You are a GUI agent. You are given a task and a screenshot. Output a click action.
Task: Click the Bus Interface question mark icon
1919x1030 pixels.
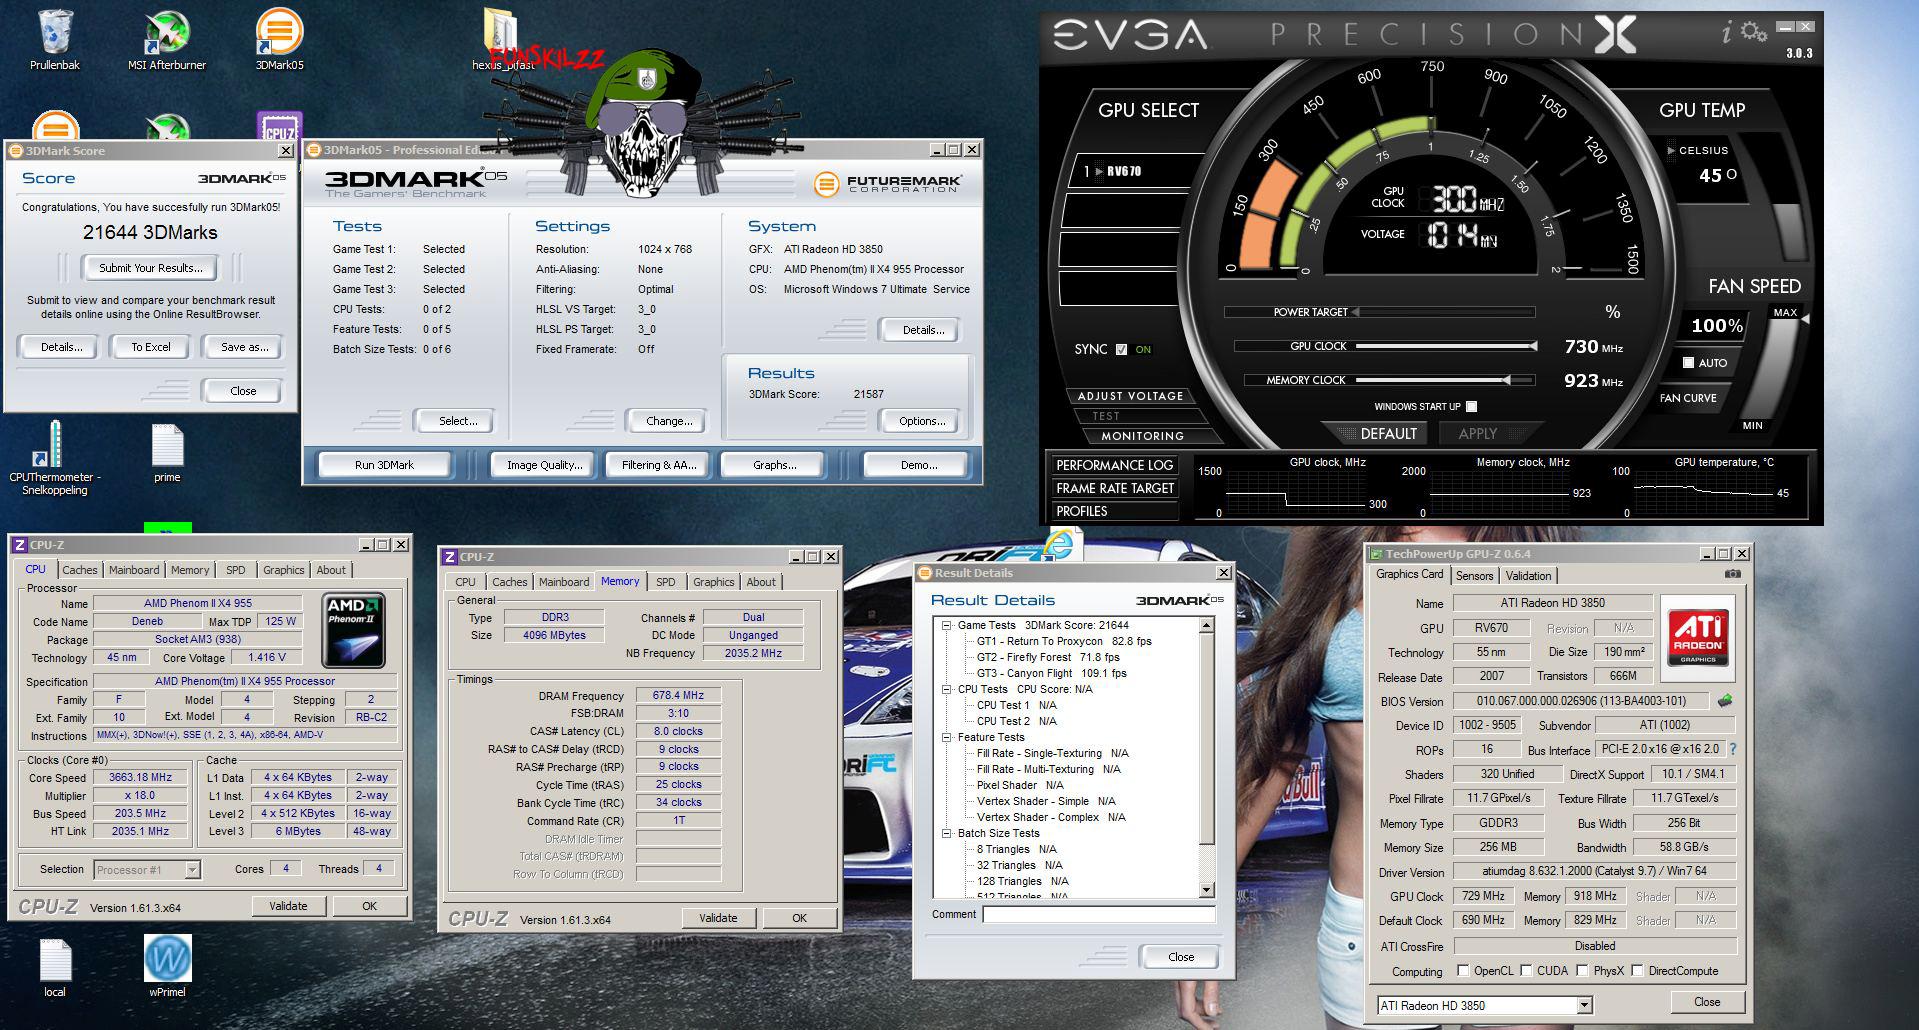pos(1733,749)
